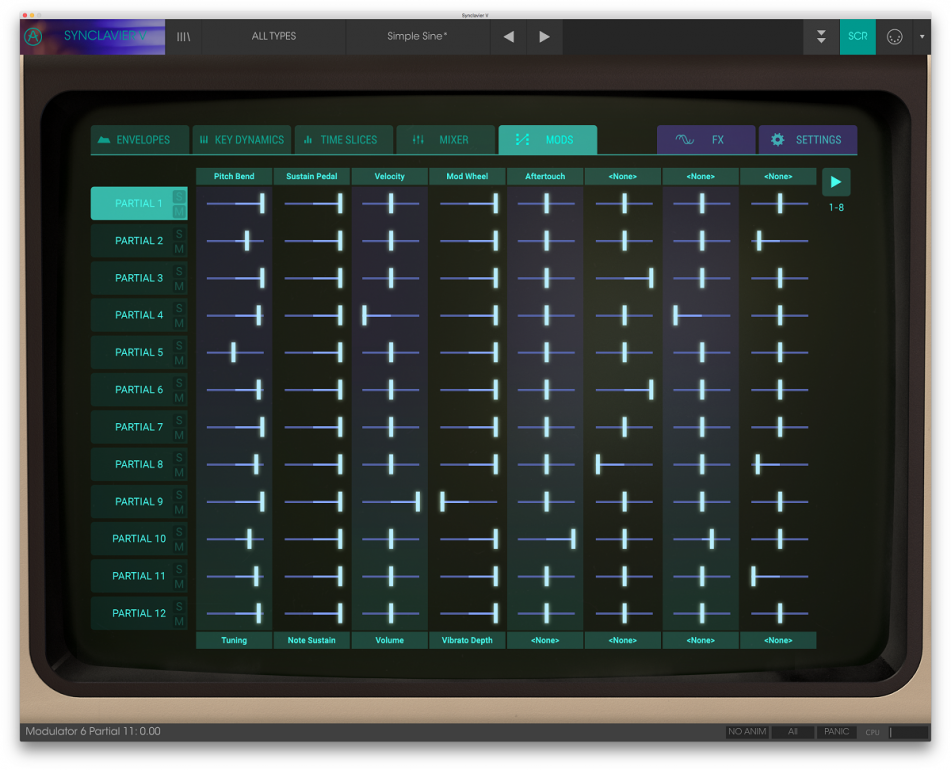Open the preset browser icon beside Synclavier logo

[183, 36]
